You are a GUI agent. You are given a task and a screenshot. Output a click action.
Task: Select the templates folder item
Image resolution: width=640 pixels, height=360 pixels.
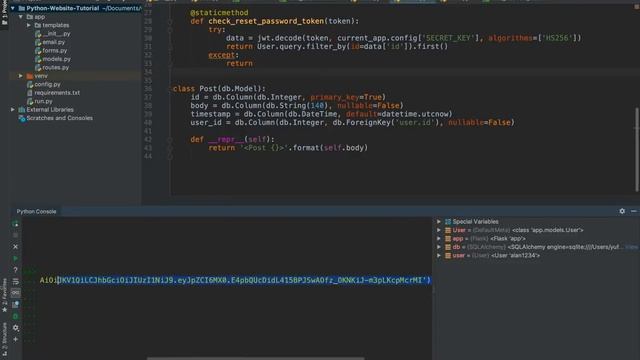coord(52,25)
